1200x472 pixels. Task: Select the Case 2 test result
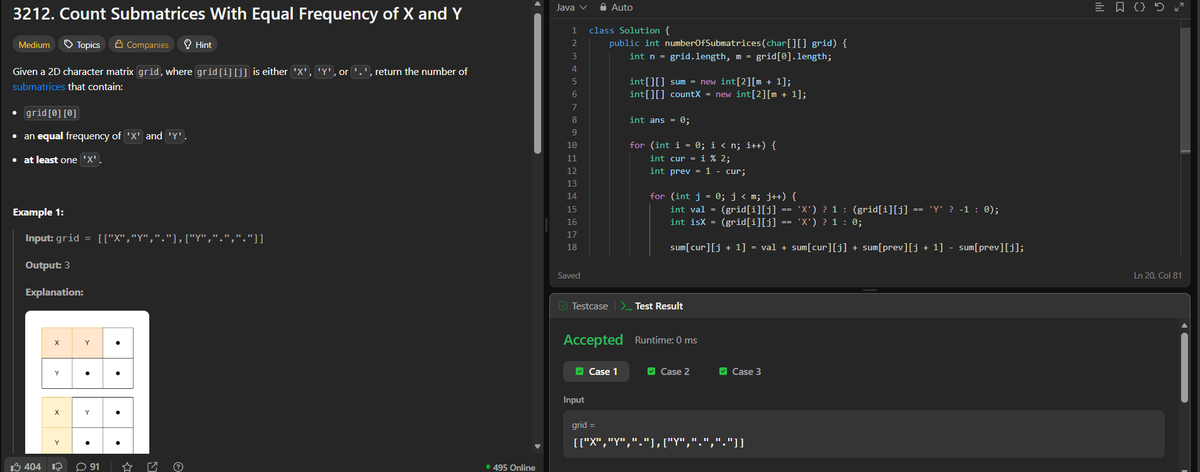tap(668, 372)
